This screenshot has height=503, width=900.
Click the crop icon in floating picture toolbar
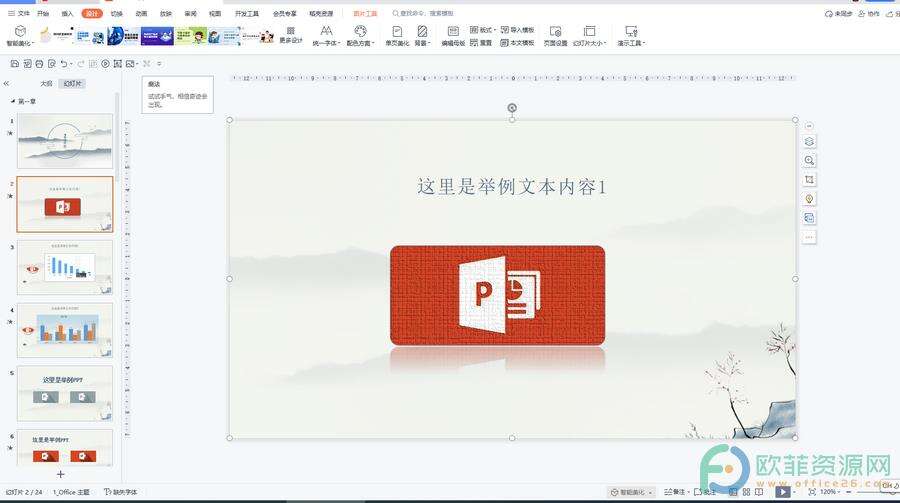pyautogui.click(x=809, y=180)
